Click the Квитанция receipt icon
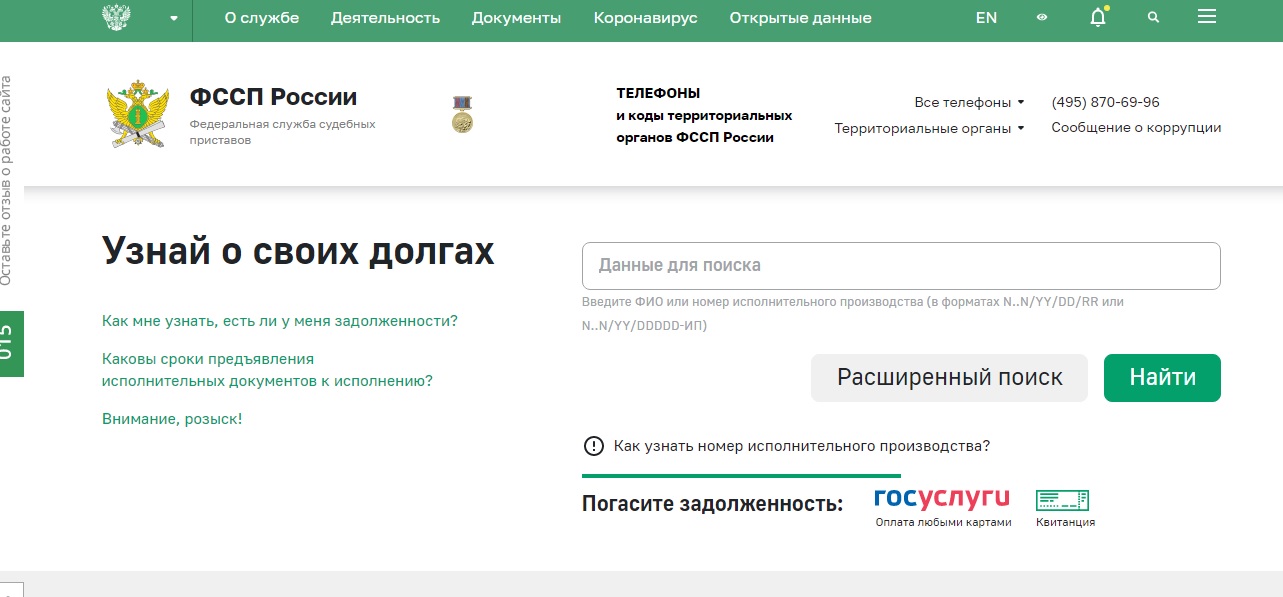This screenshot has width=1283, height=597. 1063,498
